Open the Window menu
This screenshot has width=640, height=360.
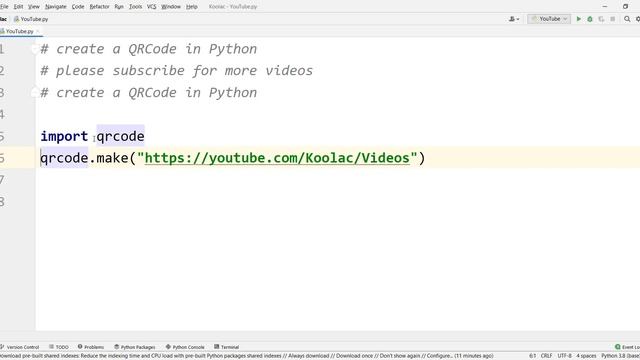click(171, 7)
